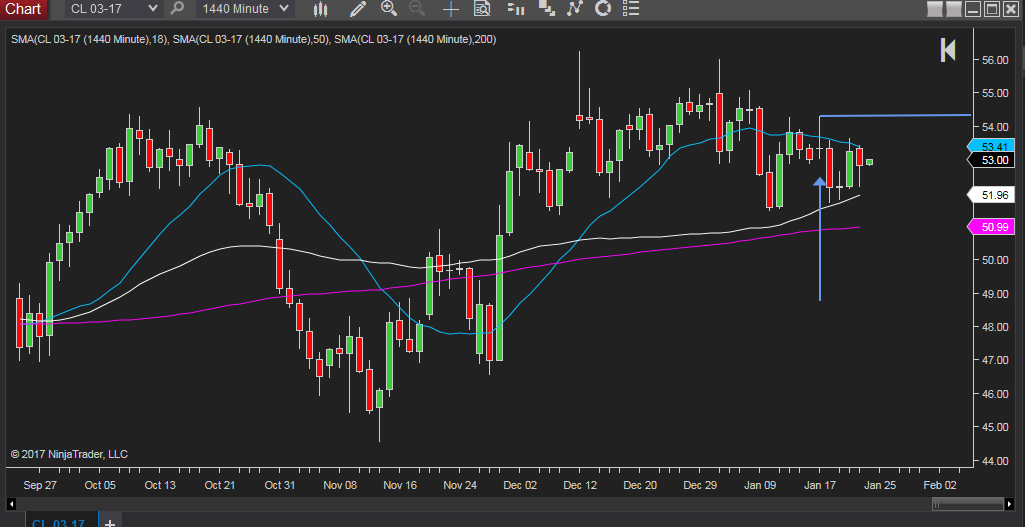This screenshot has width=1025, height=527.
Task: Open the Data Series bars icon
Action: 516,8
